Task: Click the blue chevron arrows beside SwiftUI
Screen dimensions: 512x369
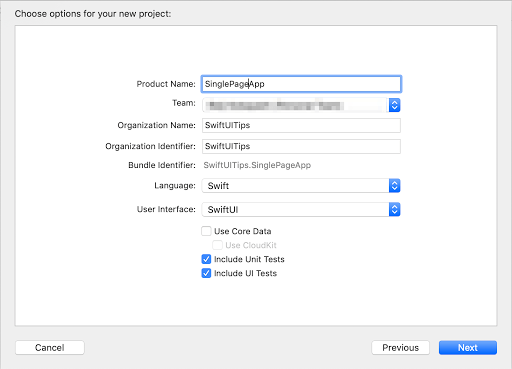Action: point(394,210)
